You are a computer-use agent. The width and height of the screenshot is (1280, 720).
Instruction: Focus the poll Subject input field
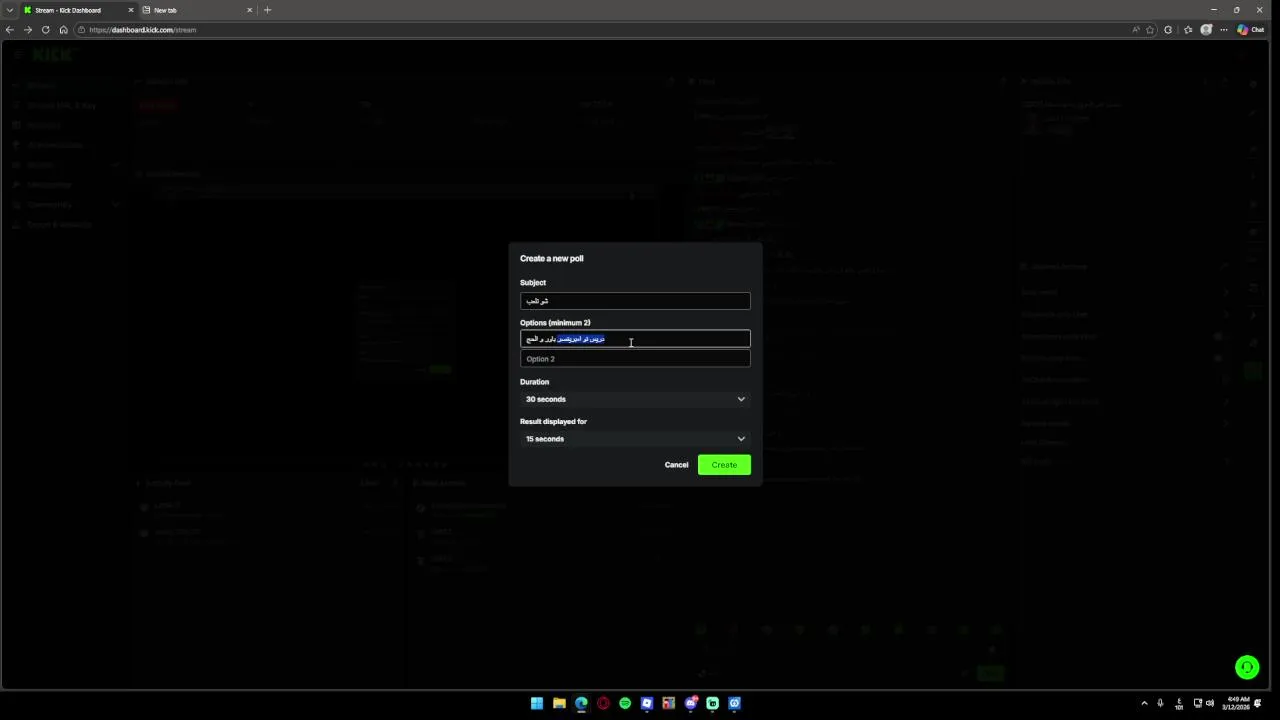[x=635, y=301]
